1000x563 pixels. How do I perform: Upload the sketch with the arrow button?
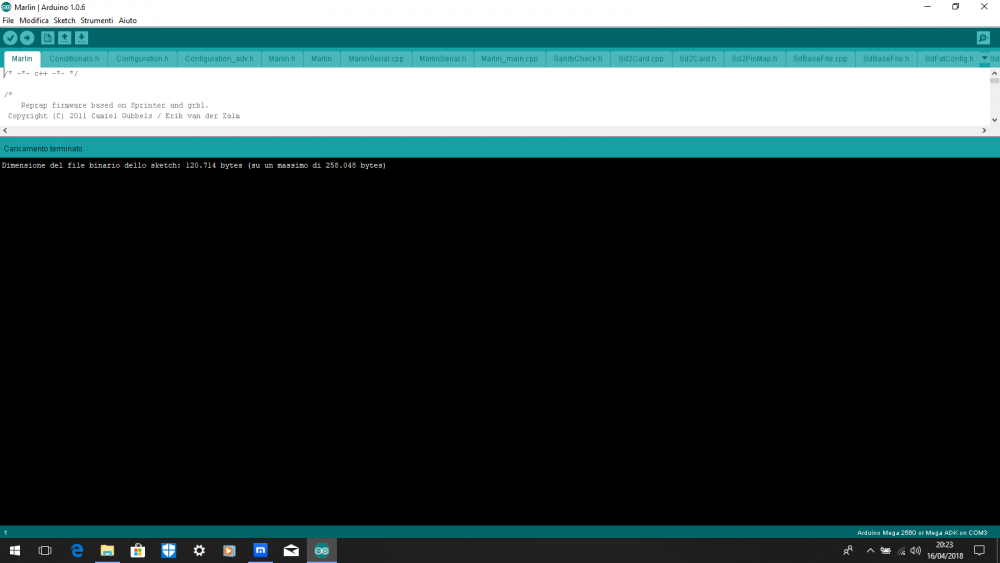[x=27, y=38]
